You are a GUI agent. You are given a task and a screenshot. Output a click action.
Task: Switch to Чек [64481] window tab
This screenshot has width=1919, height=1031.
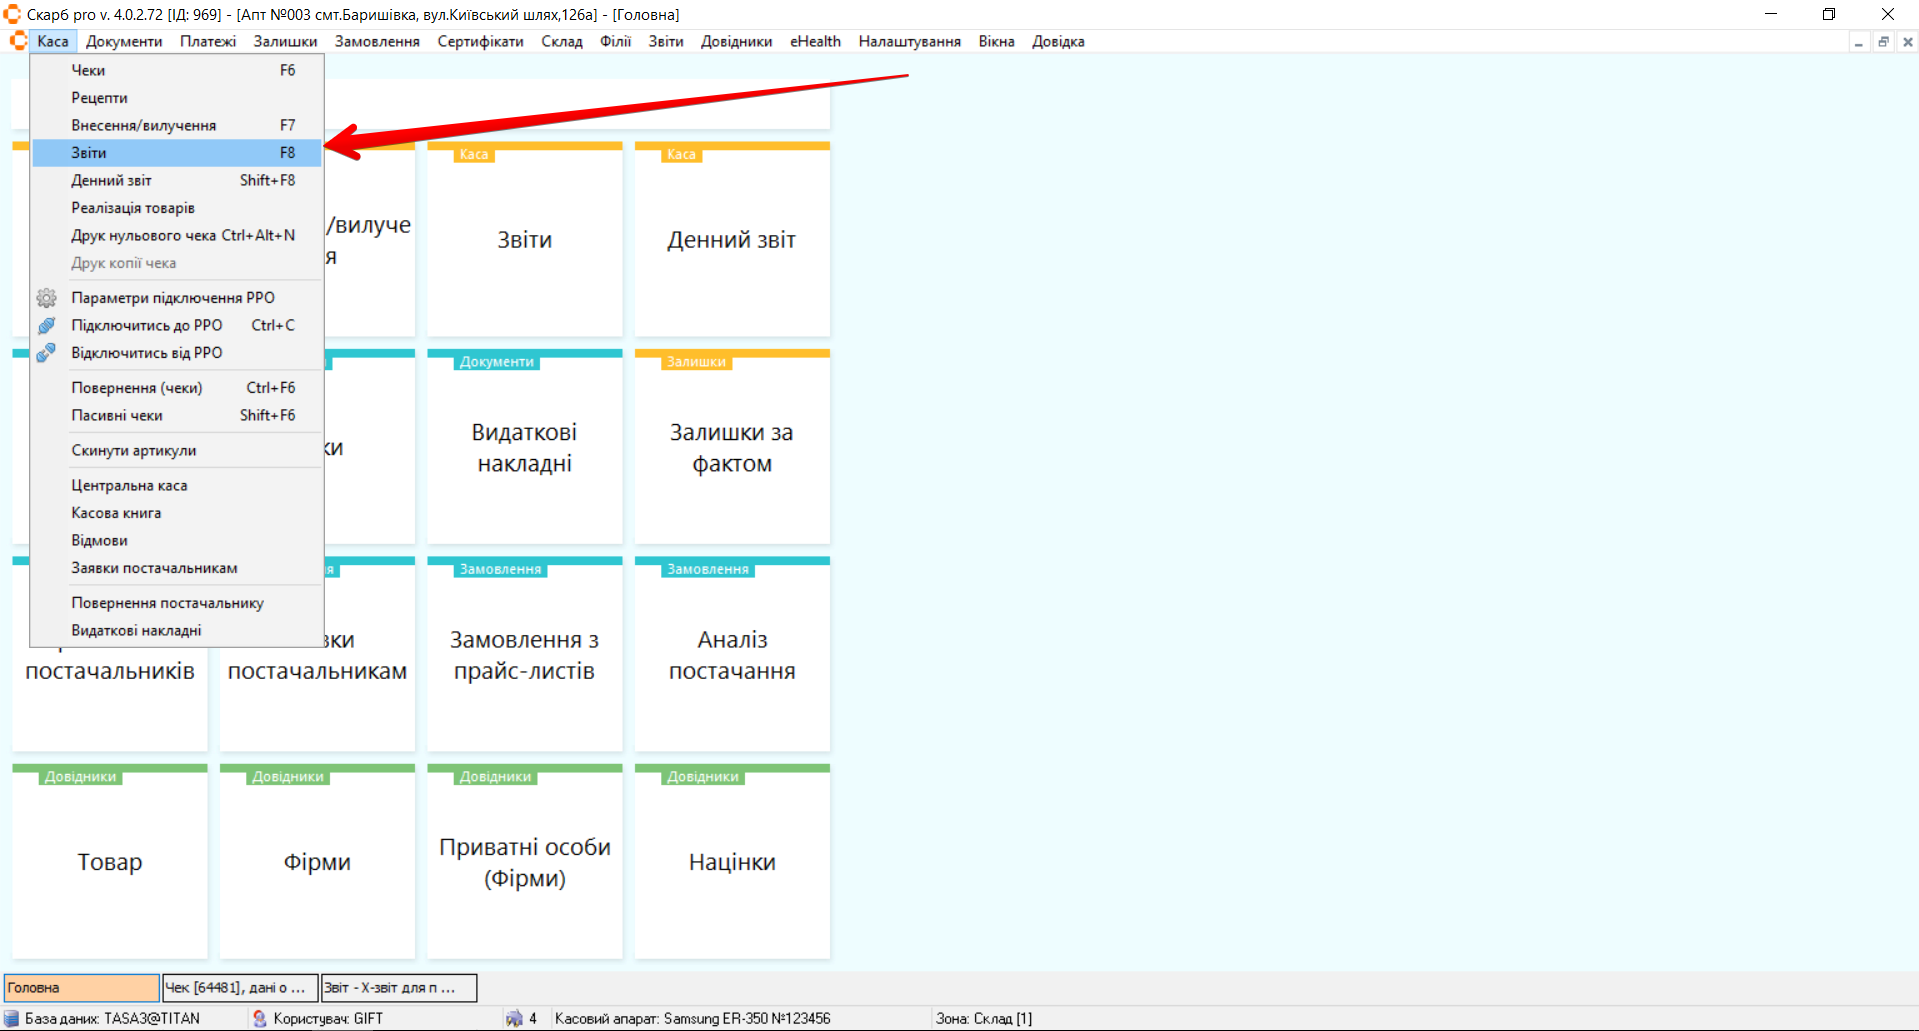click(x=240, y=988)
